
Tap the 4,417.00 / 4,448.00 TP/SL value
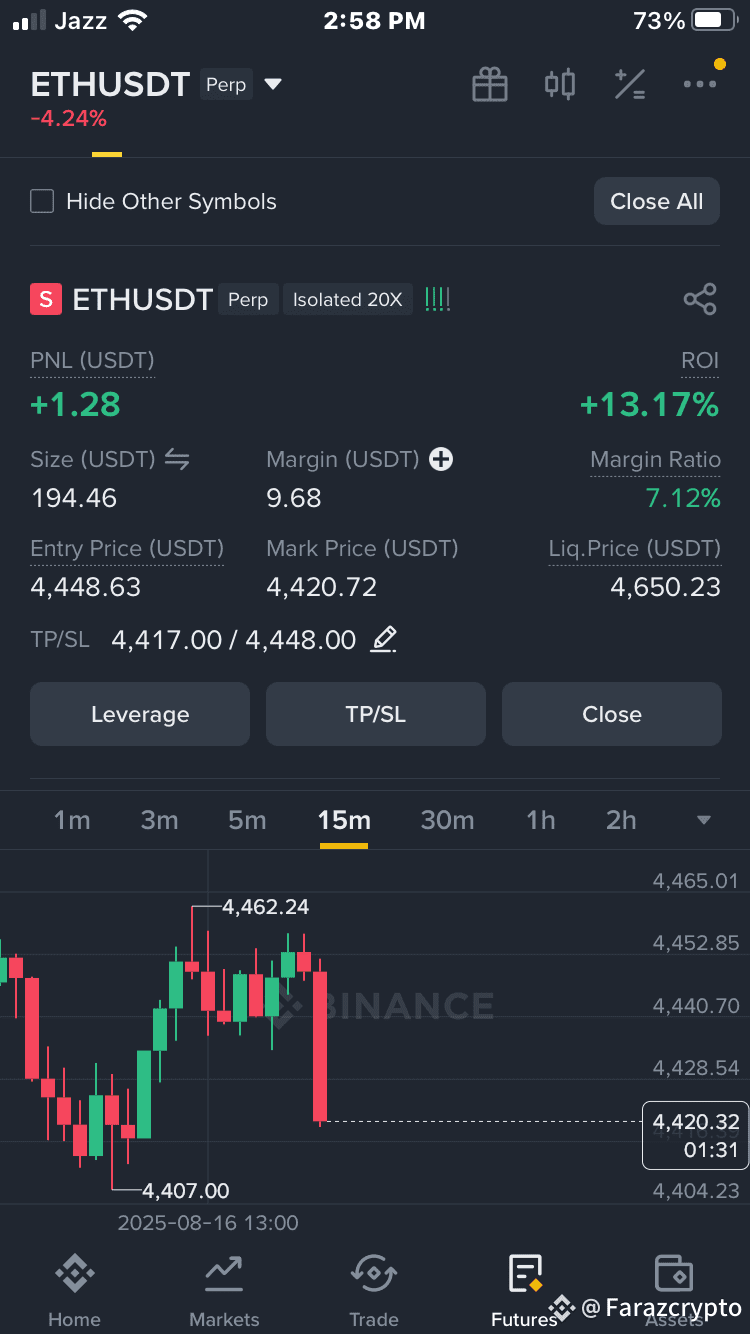[234, 639]
